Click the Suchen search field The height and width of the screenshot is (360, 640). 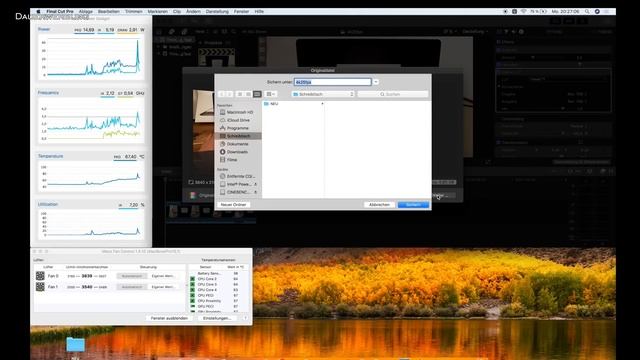coord(393,94)
